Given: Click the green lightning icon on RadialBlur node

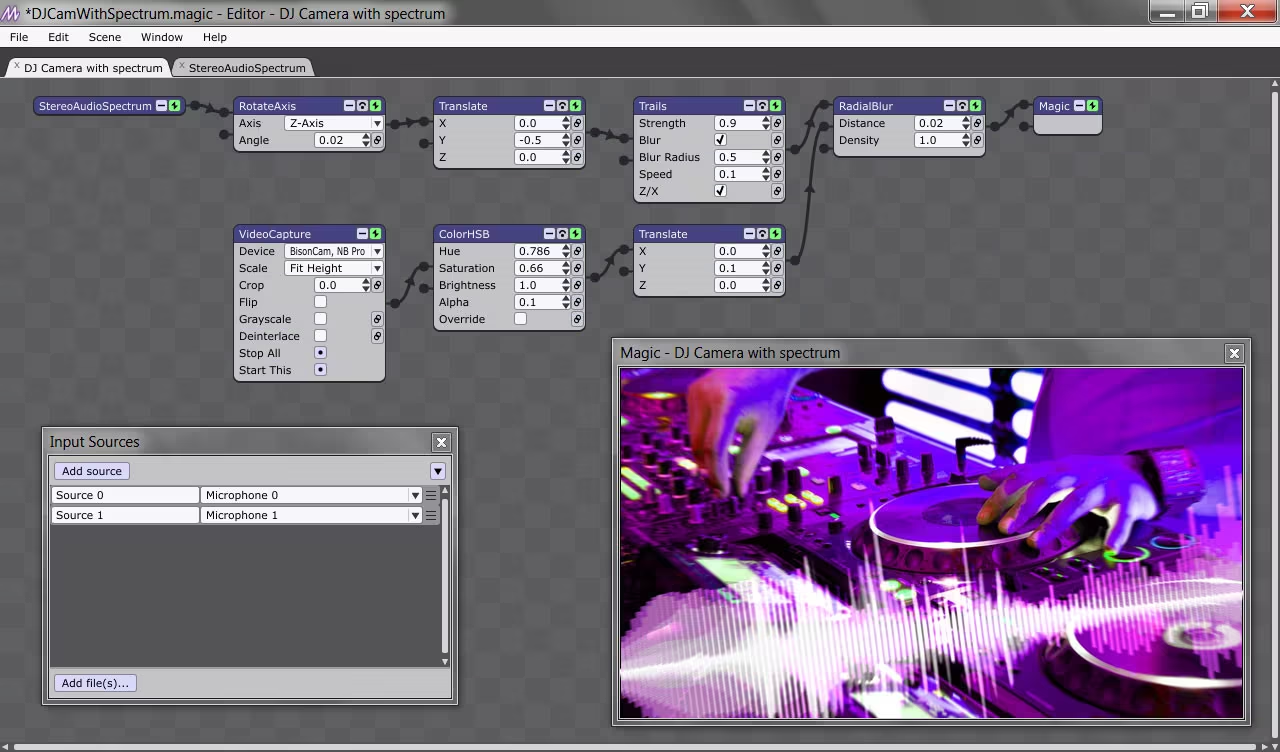Looking at the screenshot, I should pos(975,106).
